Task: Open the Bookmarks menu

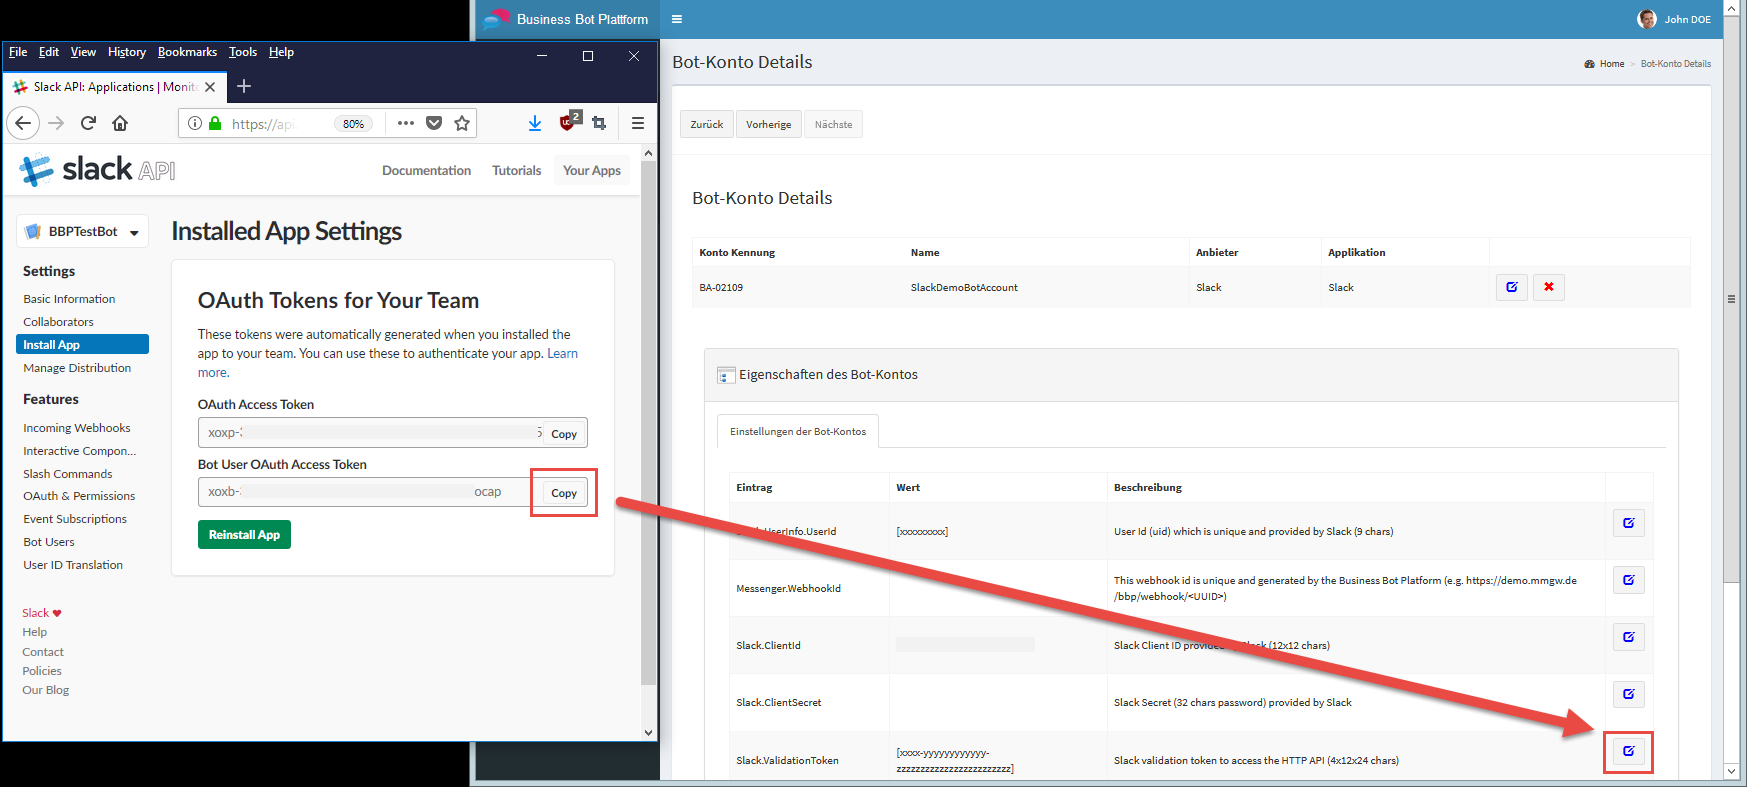Action: tap(187, 52)
